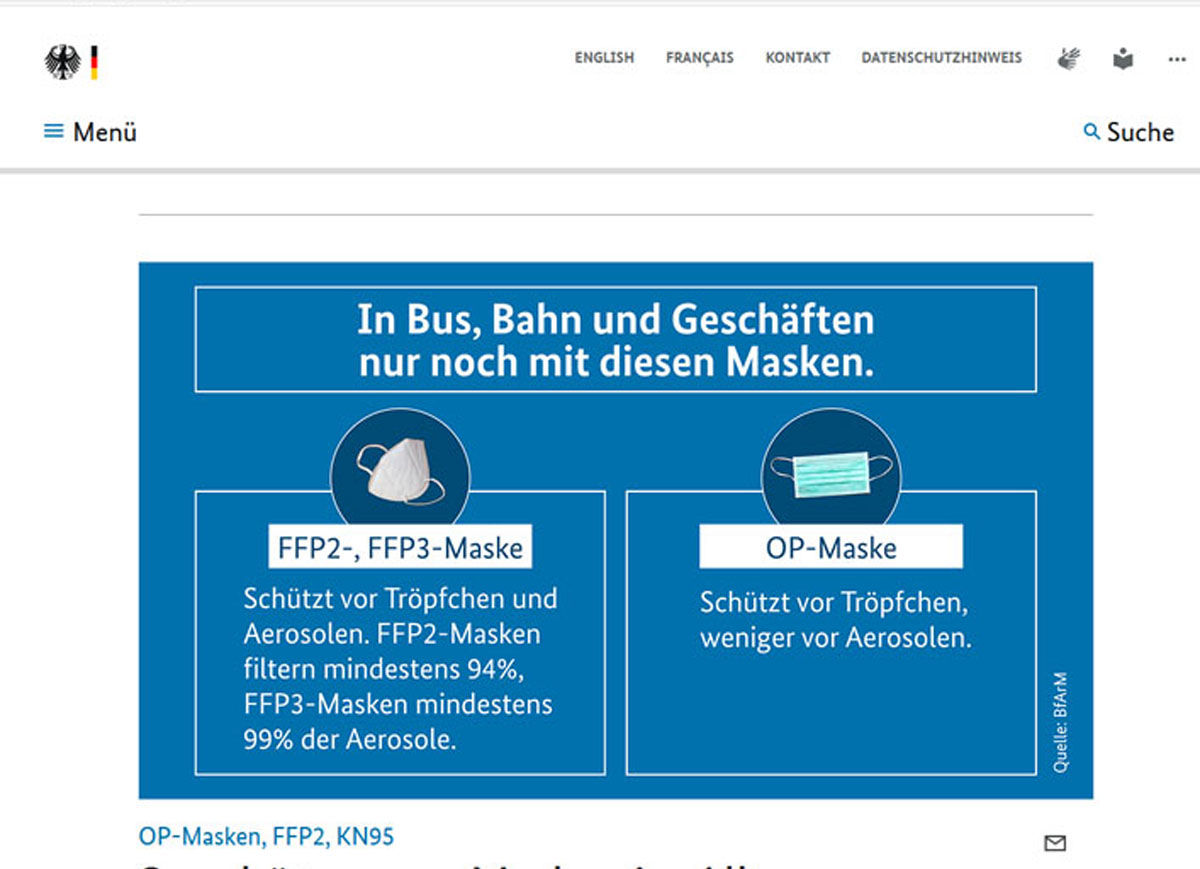Switch language to ENGLISH
Image resolution: width=1200 pixels, height=869 pixels.
604,58
